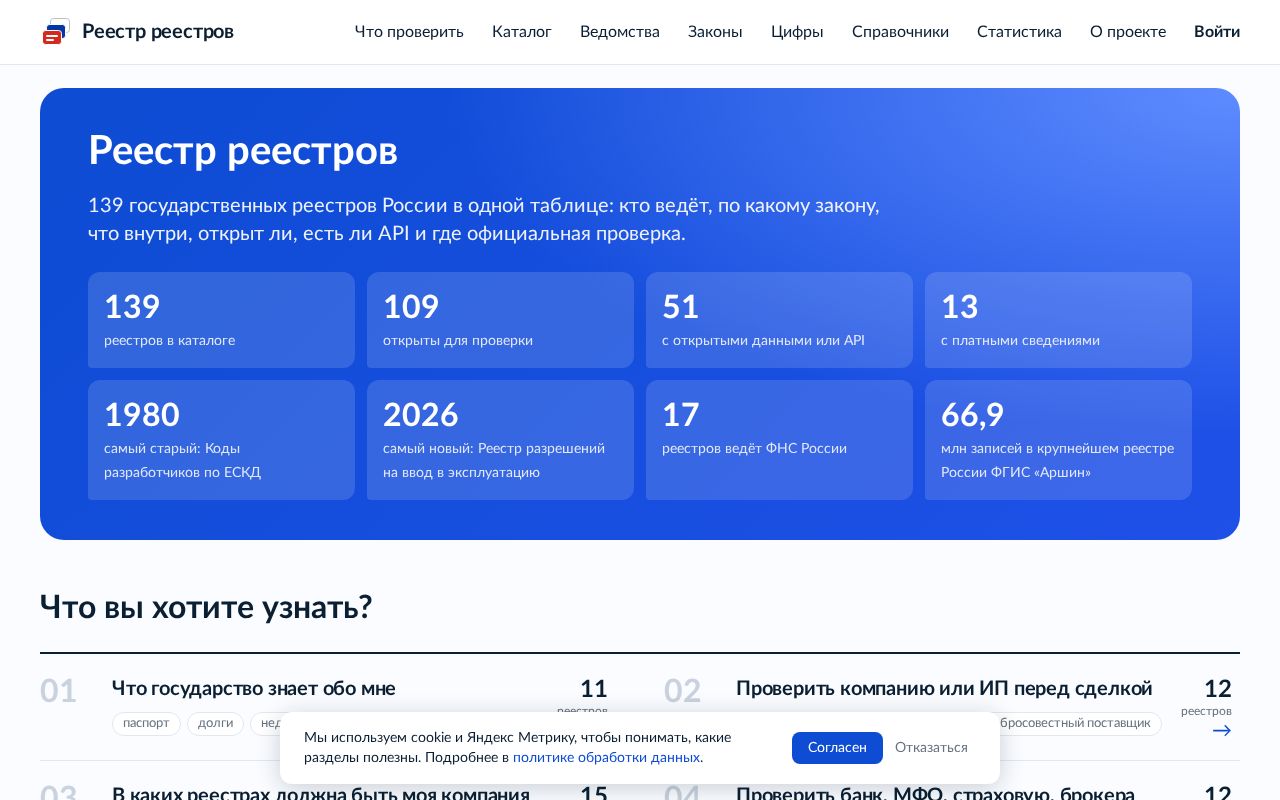This screenshot has height=800, width=1280.
Task: Open 'Ведомства' in the top navigation
Action: (620, 32)
